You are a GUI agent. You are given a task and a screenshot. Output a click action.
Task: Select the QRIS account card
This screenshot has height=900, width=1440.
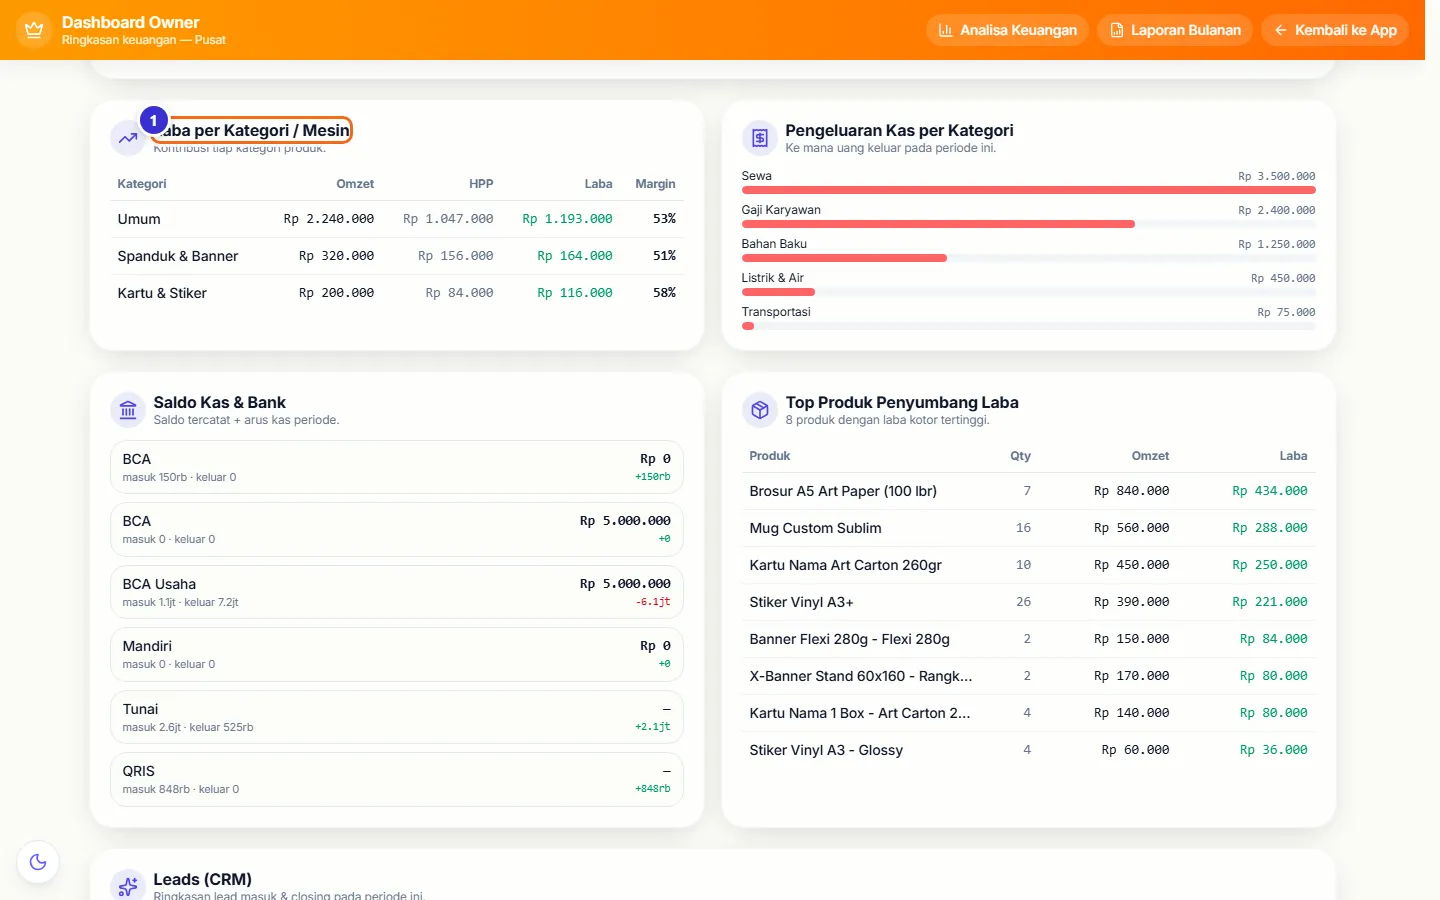click(397, 779)
